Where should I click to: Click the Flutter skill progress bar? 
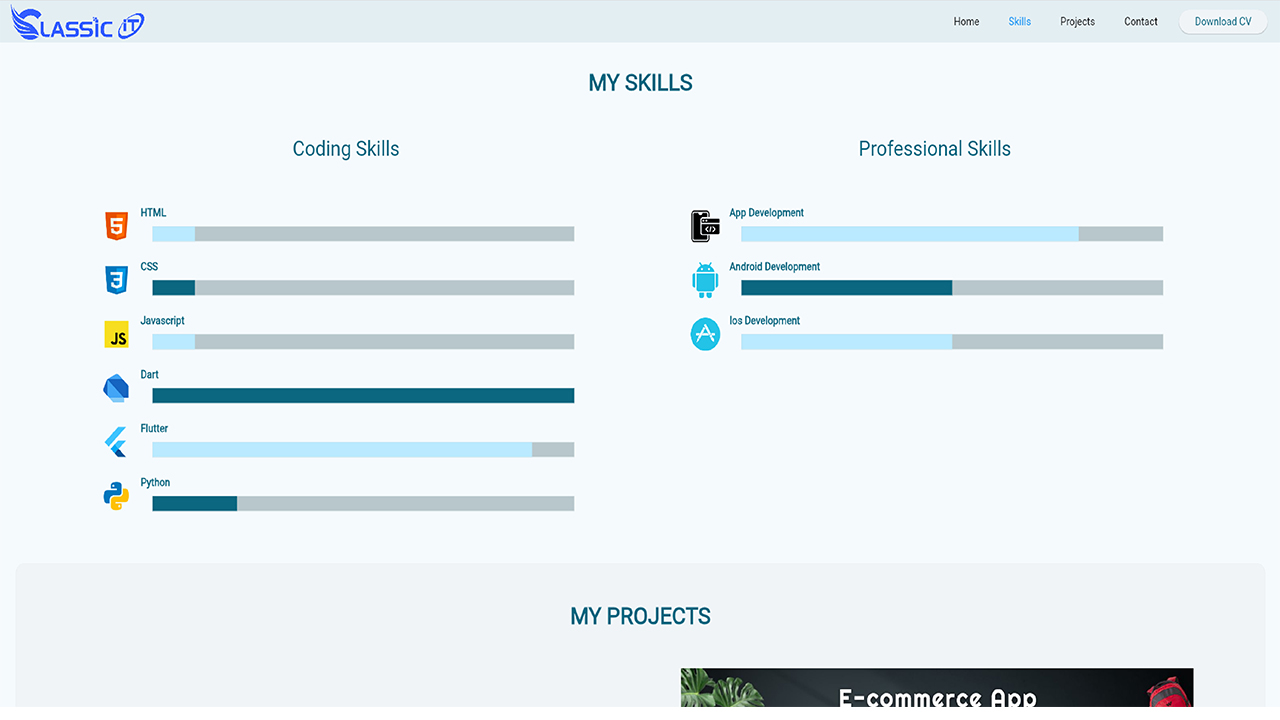tap(363, 450)
